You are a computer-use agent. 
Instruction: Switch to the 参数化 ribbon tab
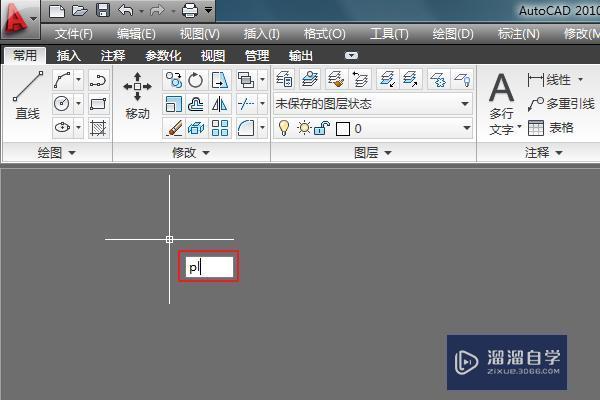(x=163, y=56)
